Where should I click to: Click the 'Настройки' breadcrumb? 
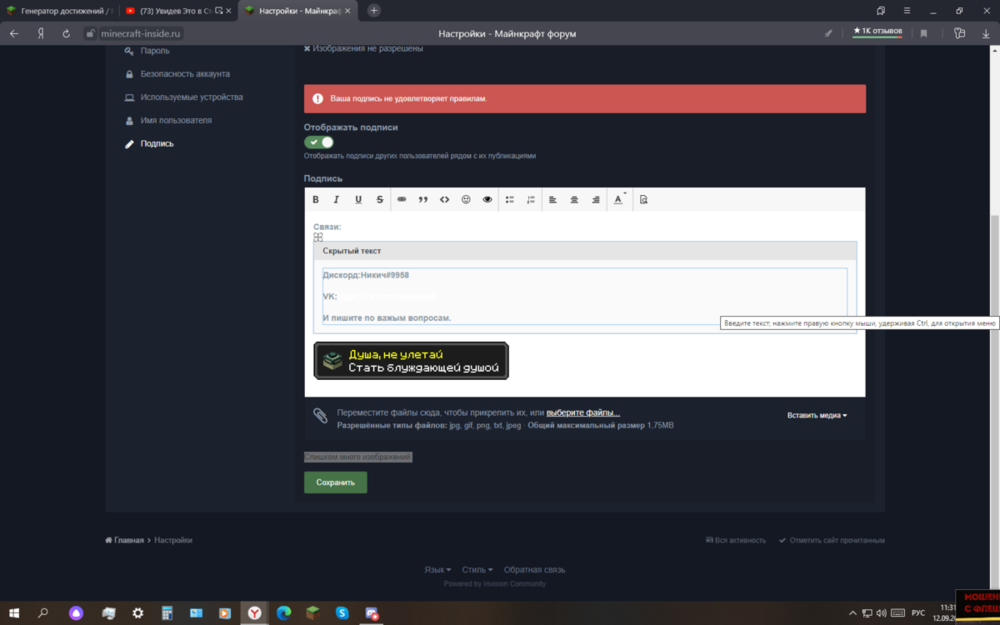tap(173, 540)
